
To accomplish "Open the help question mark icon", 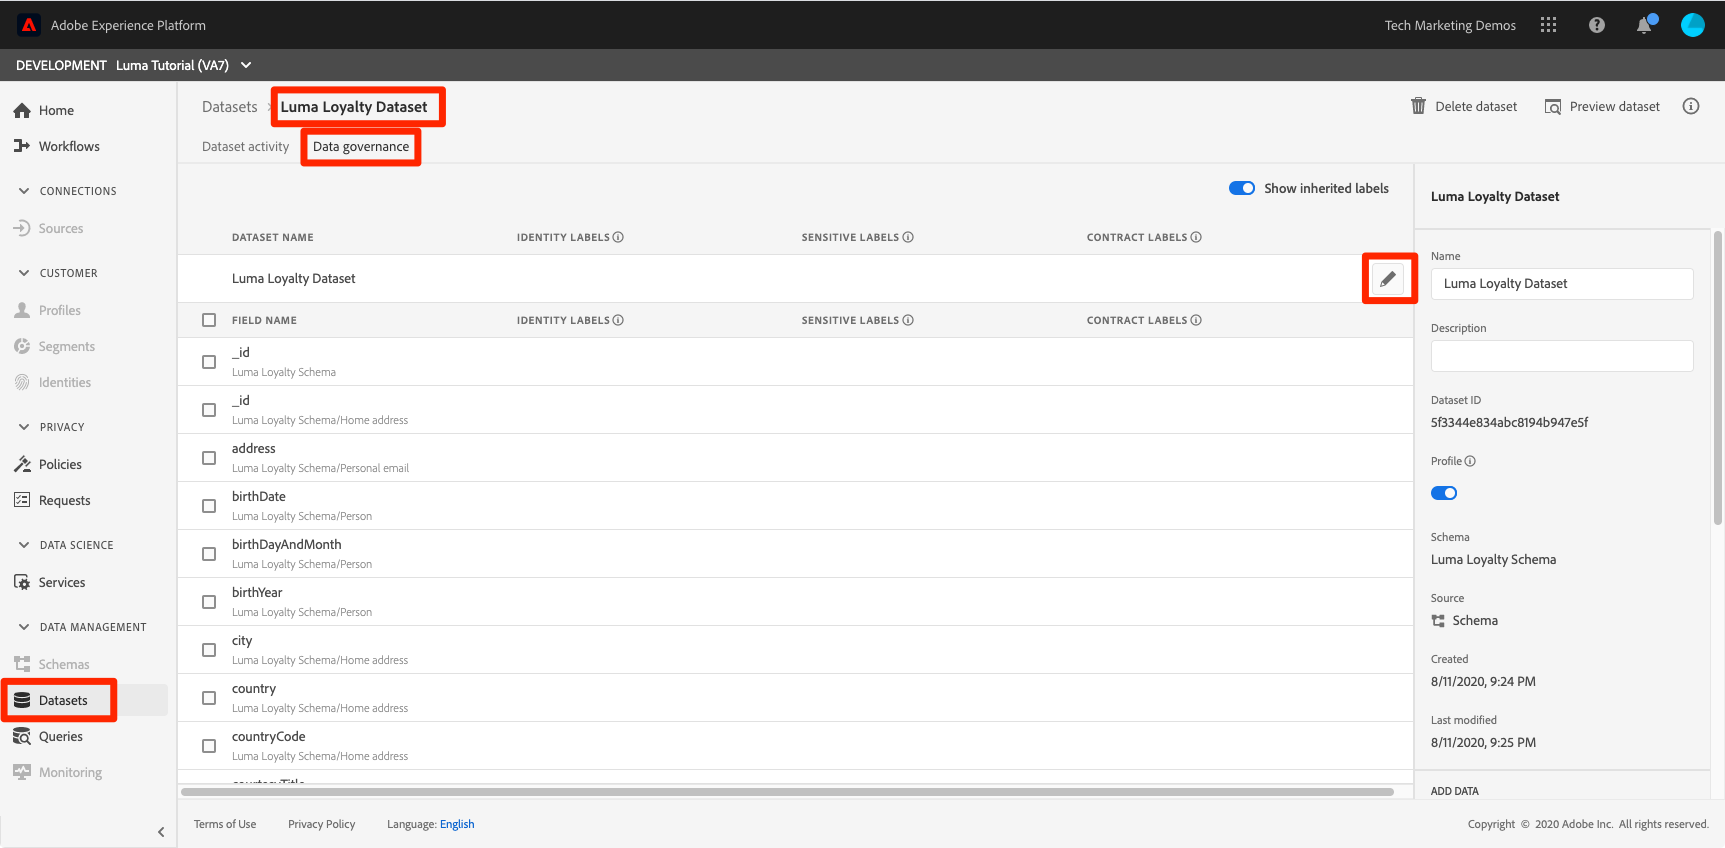I will pos(1597,25).
